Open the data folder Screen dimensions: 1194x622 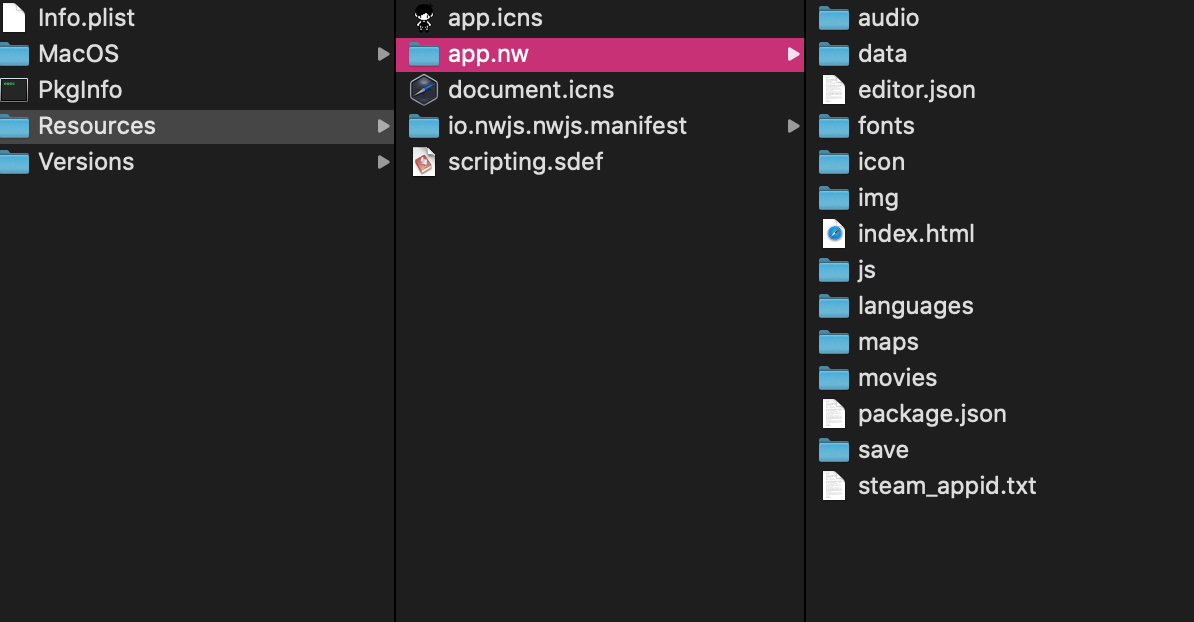[881, 54]
